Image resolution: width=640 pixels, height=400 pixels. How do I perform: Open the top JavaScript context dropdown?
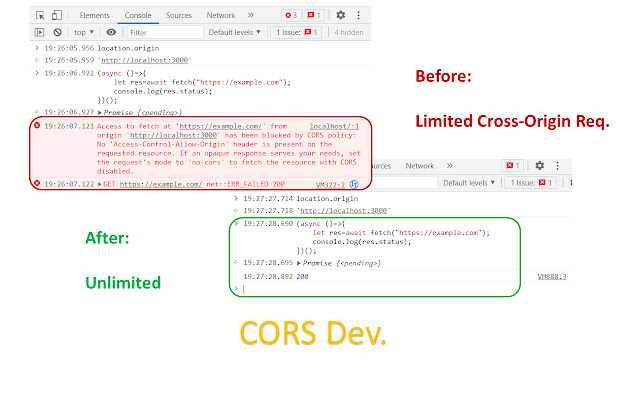point(84,32)
